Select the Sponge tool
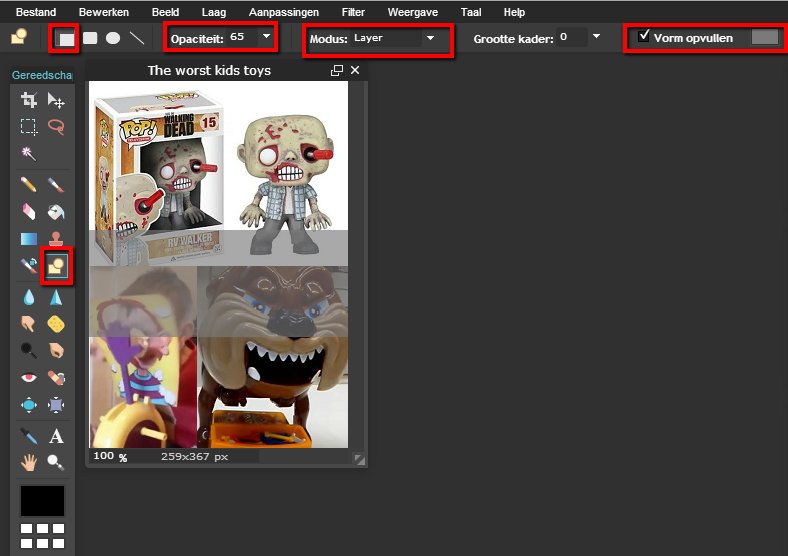Screen dimensions: 788x556 point(56,324)
